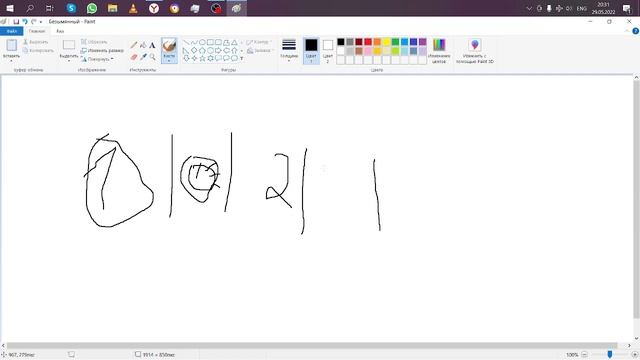Click Edit with Paint 3D button
This screenshot has width=640, height=360.
click(x=475, y=51)
